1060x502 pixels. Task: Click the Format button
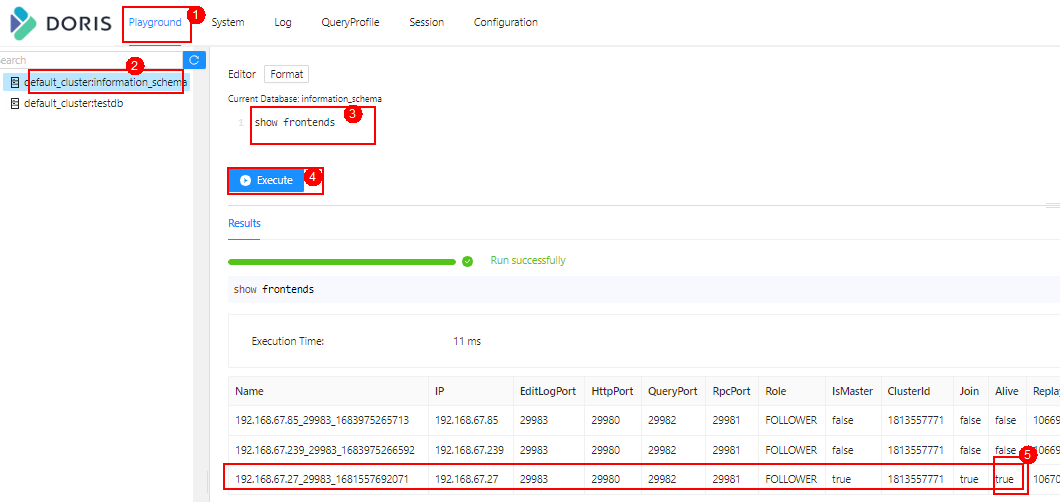pyautogui.click(x=287, y=74)
